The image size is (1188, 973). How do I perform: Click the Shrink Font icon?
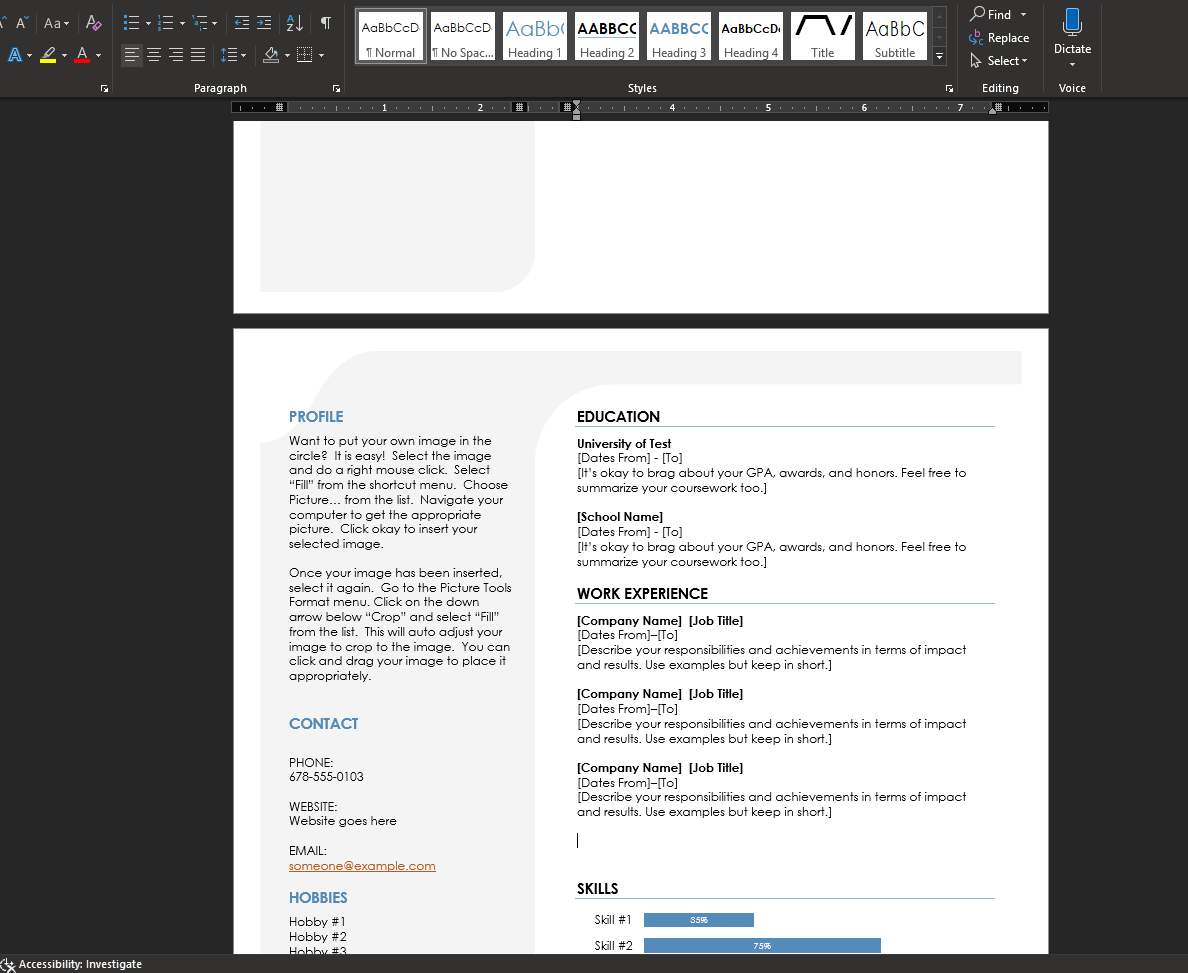[21, 23]
